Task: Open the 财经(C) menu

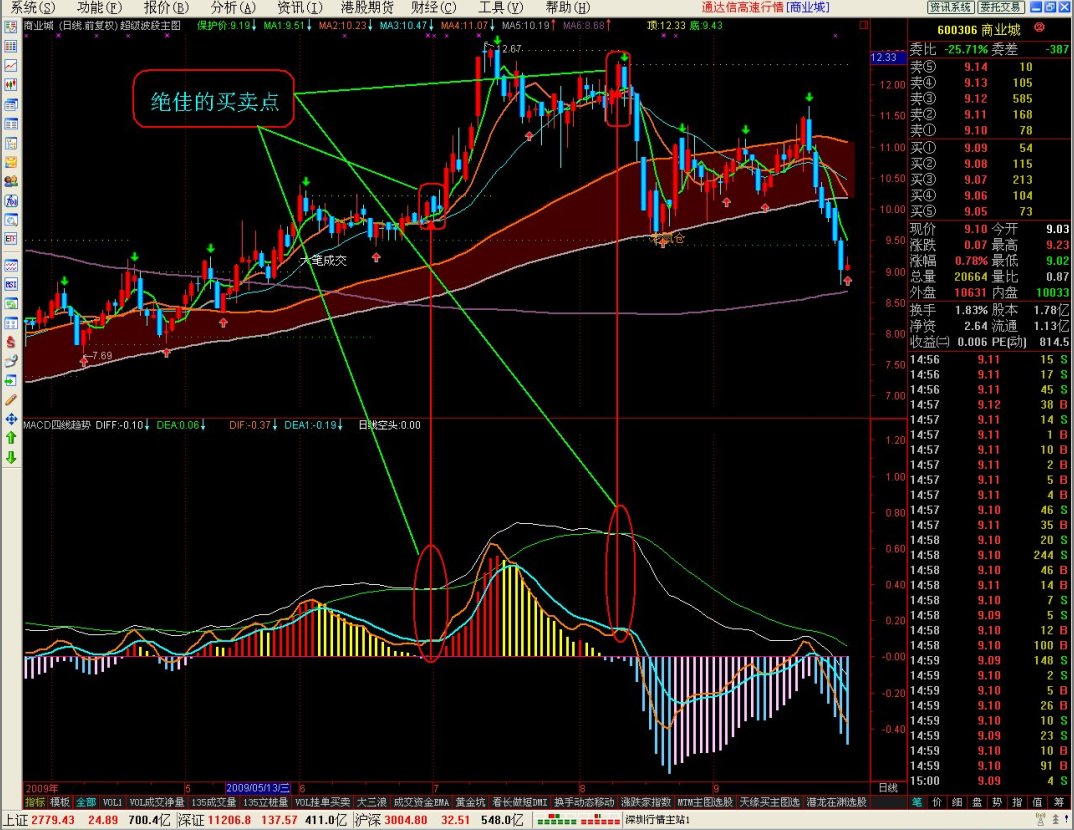Action: (434, 8)
